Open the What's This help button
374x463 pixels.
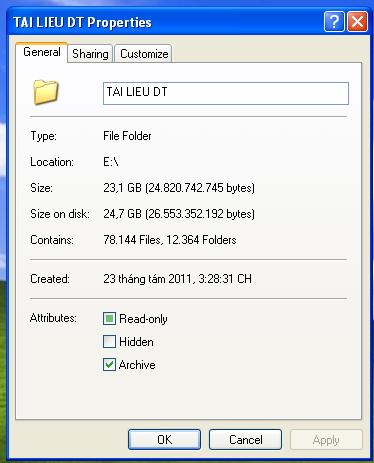[334, 22]
